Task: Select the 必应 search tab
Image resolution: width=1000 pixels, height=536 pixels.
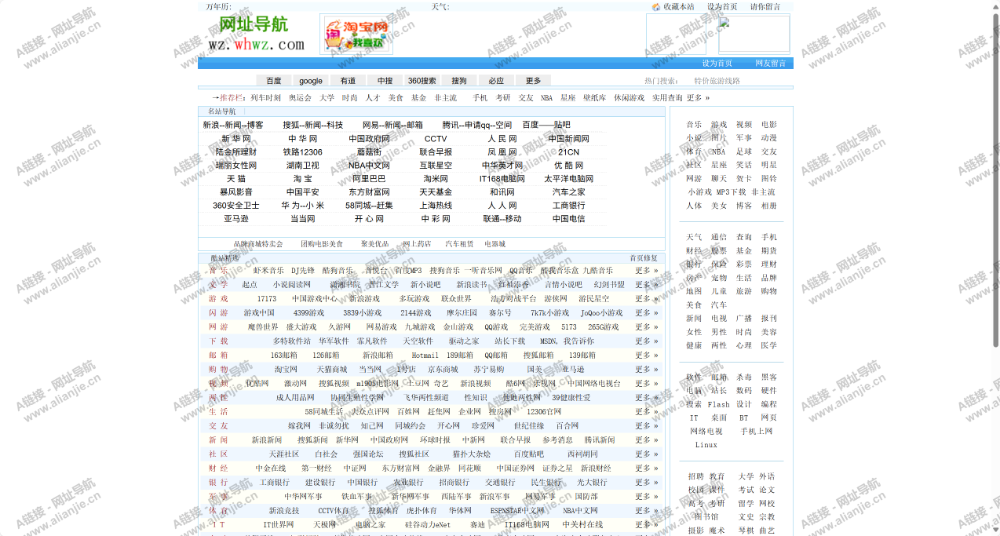Action: point(496,80)
